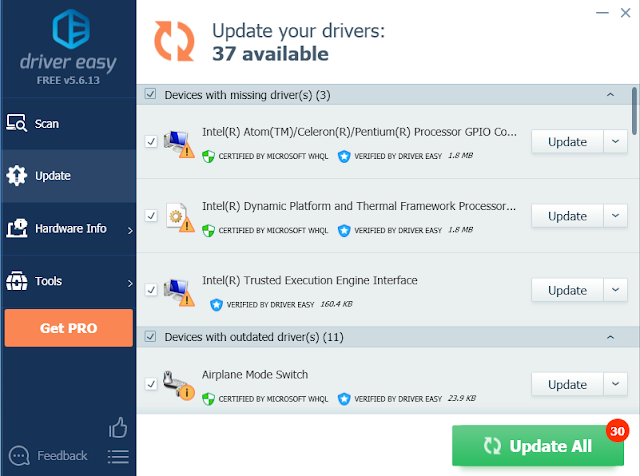The width and height of the screenshot is (640, 476).
Task: Click the '23.9 KB' file size text
Action: (x=462, y=398)
